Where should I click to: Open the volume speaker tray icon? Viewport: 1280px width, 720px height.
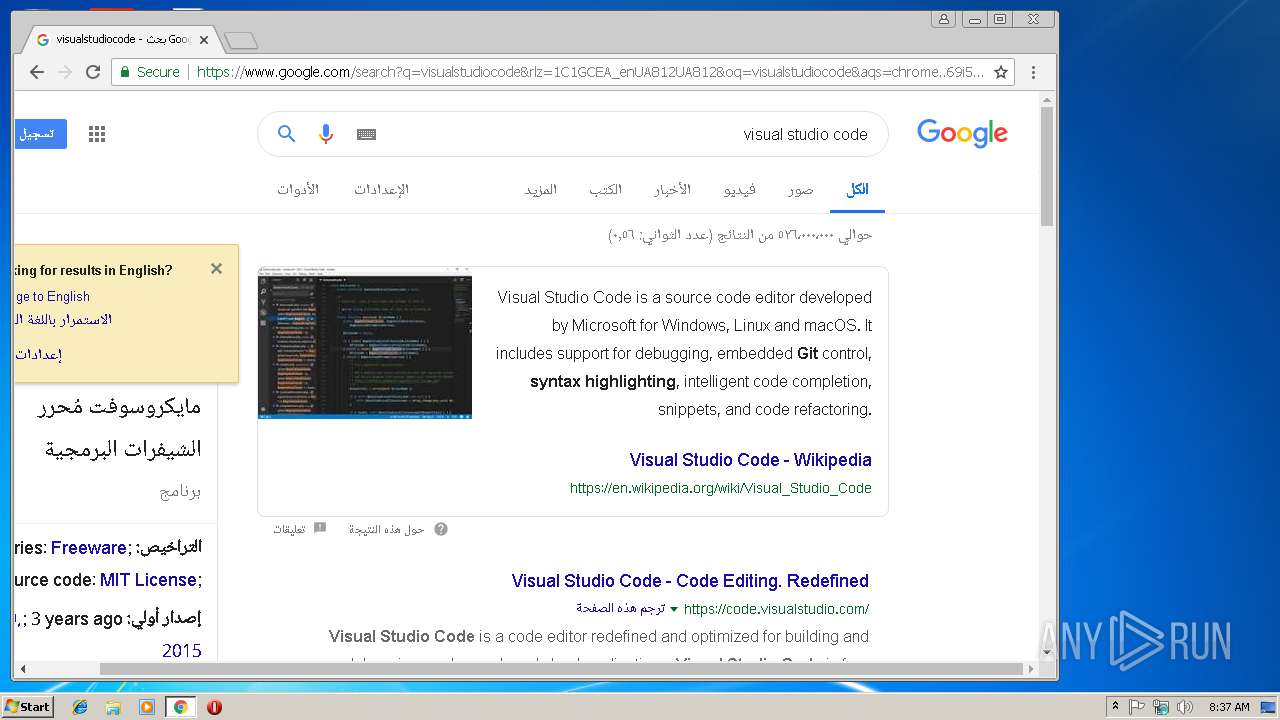click(1185, 707)
